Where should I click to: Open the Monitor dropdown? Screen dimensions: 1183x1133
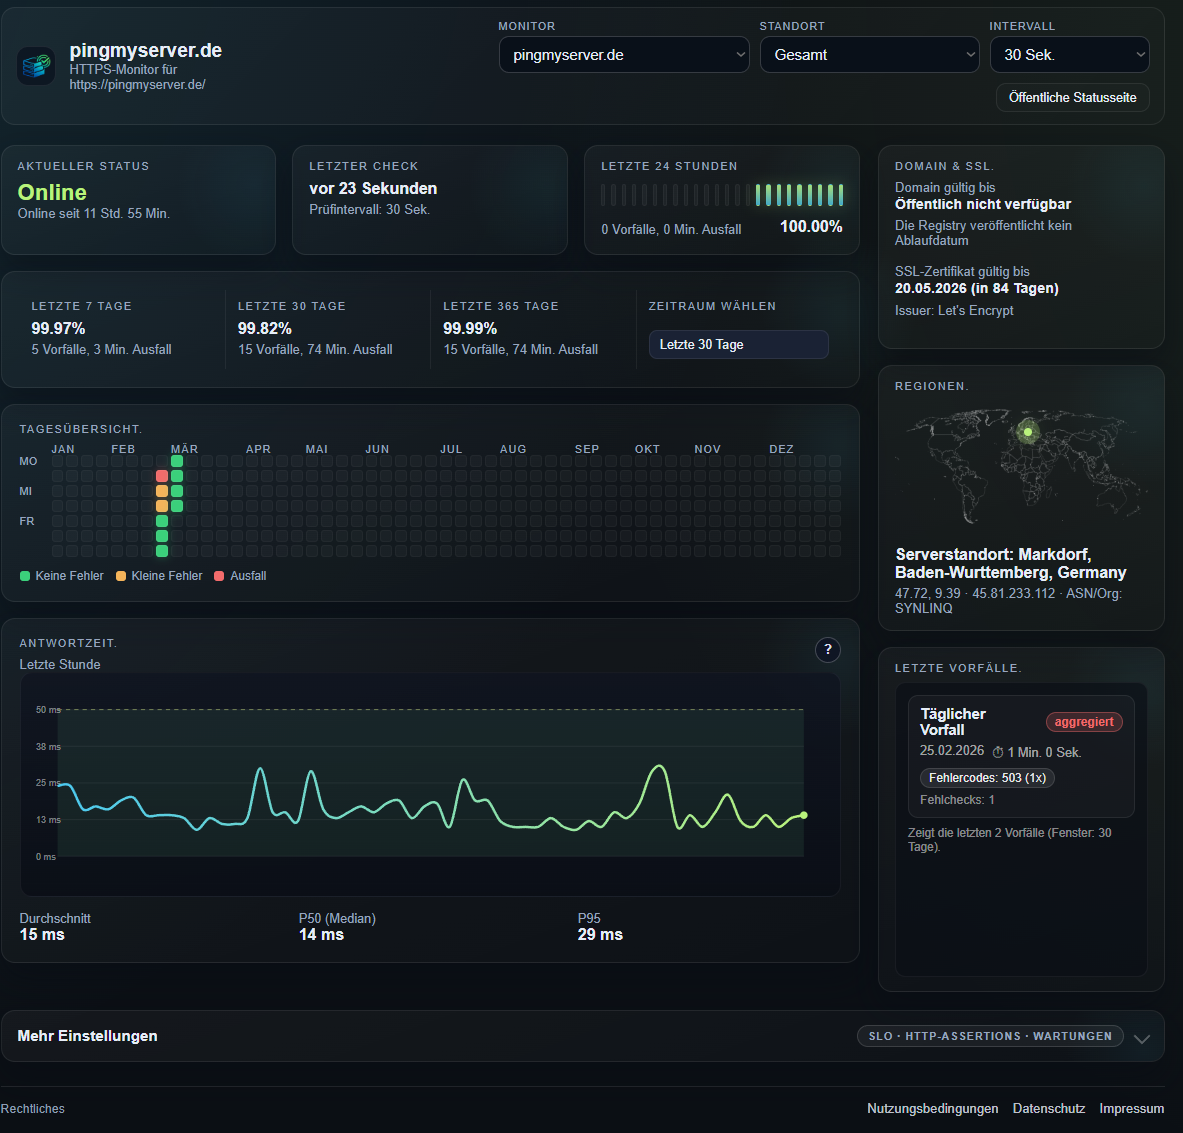pos(624,55)
